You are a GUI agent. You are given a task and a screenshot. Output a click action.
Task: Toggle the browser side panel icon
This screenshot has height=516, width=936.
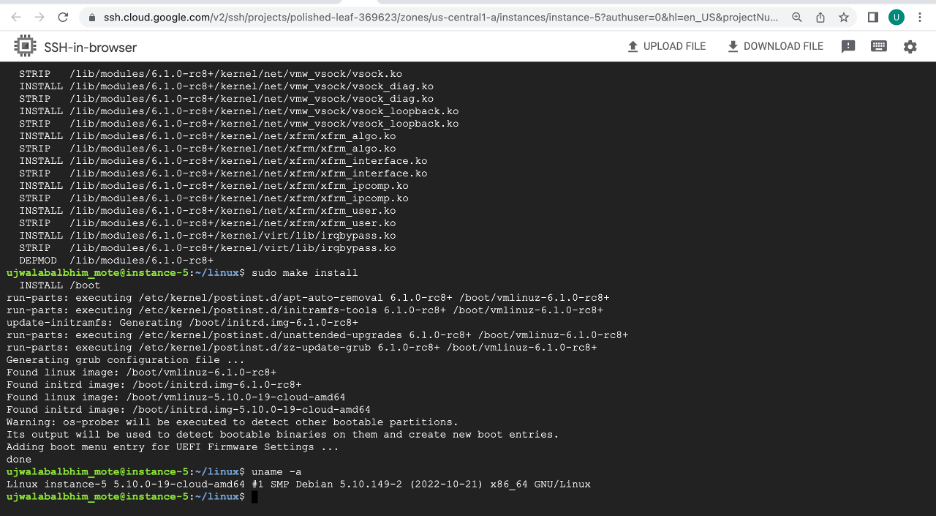pos(873,17)
